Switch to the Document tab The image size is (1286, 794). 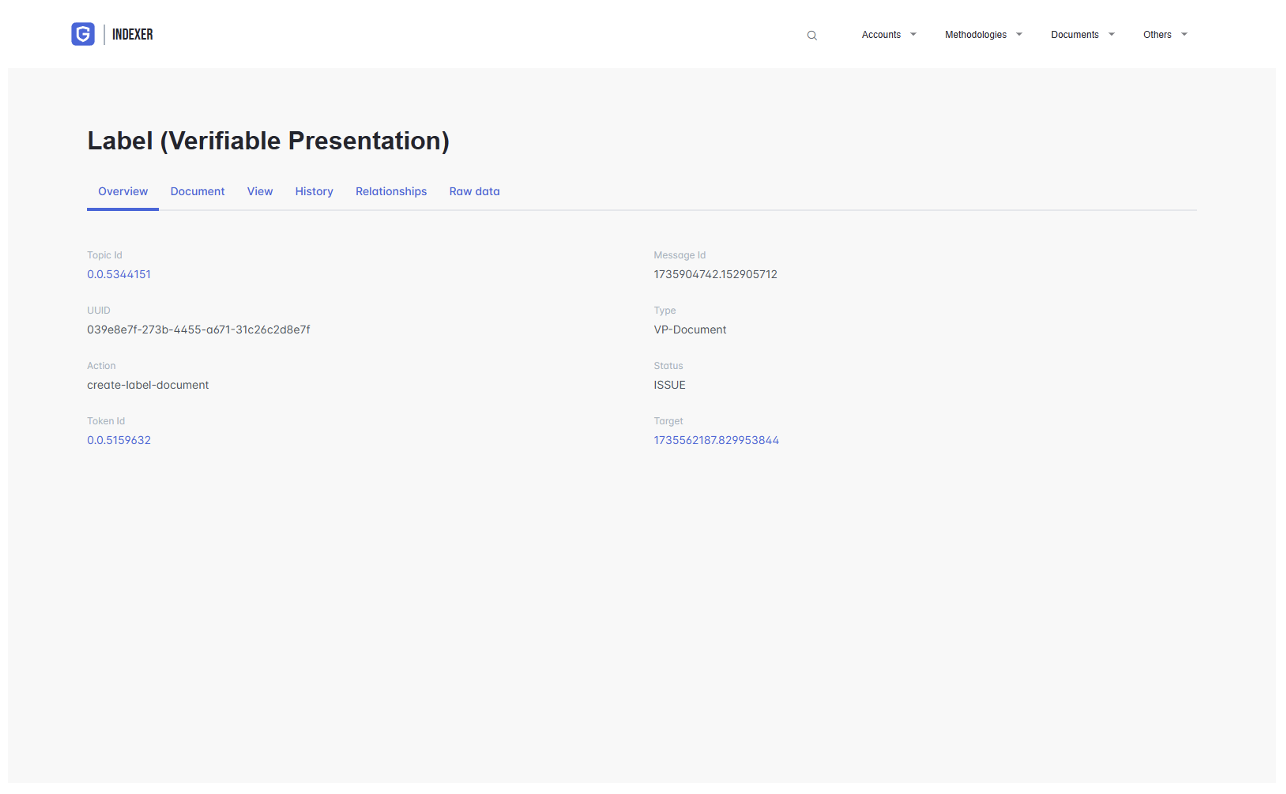[x=197, y=191]
